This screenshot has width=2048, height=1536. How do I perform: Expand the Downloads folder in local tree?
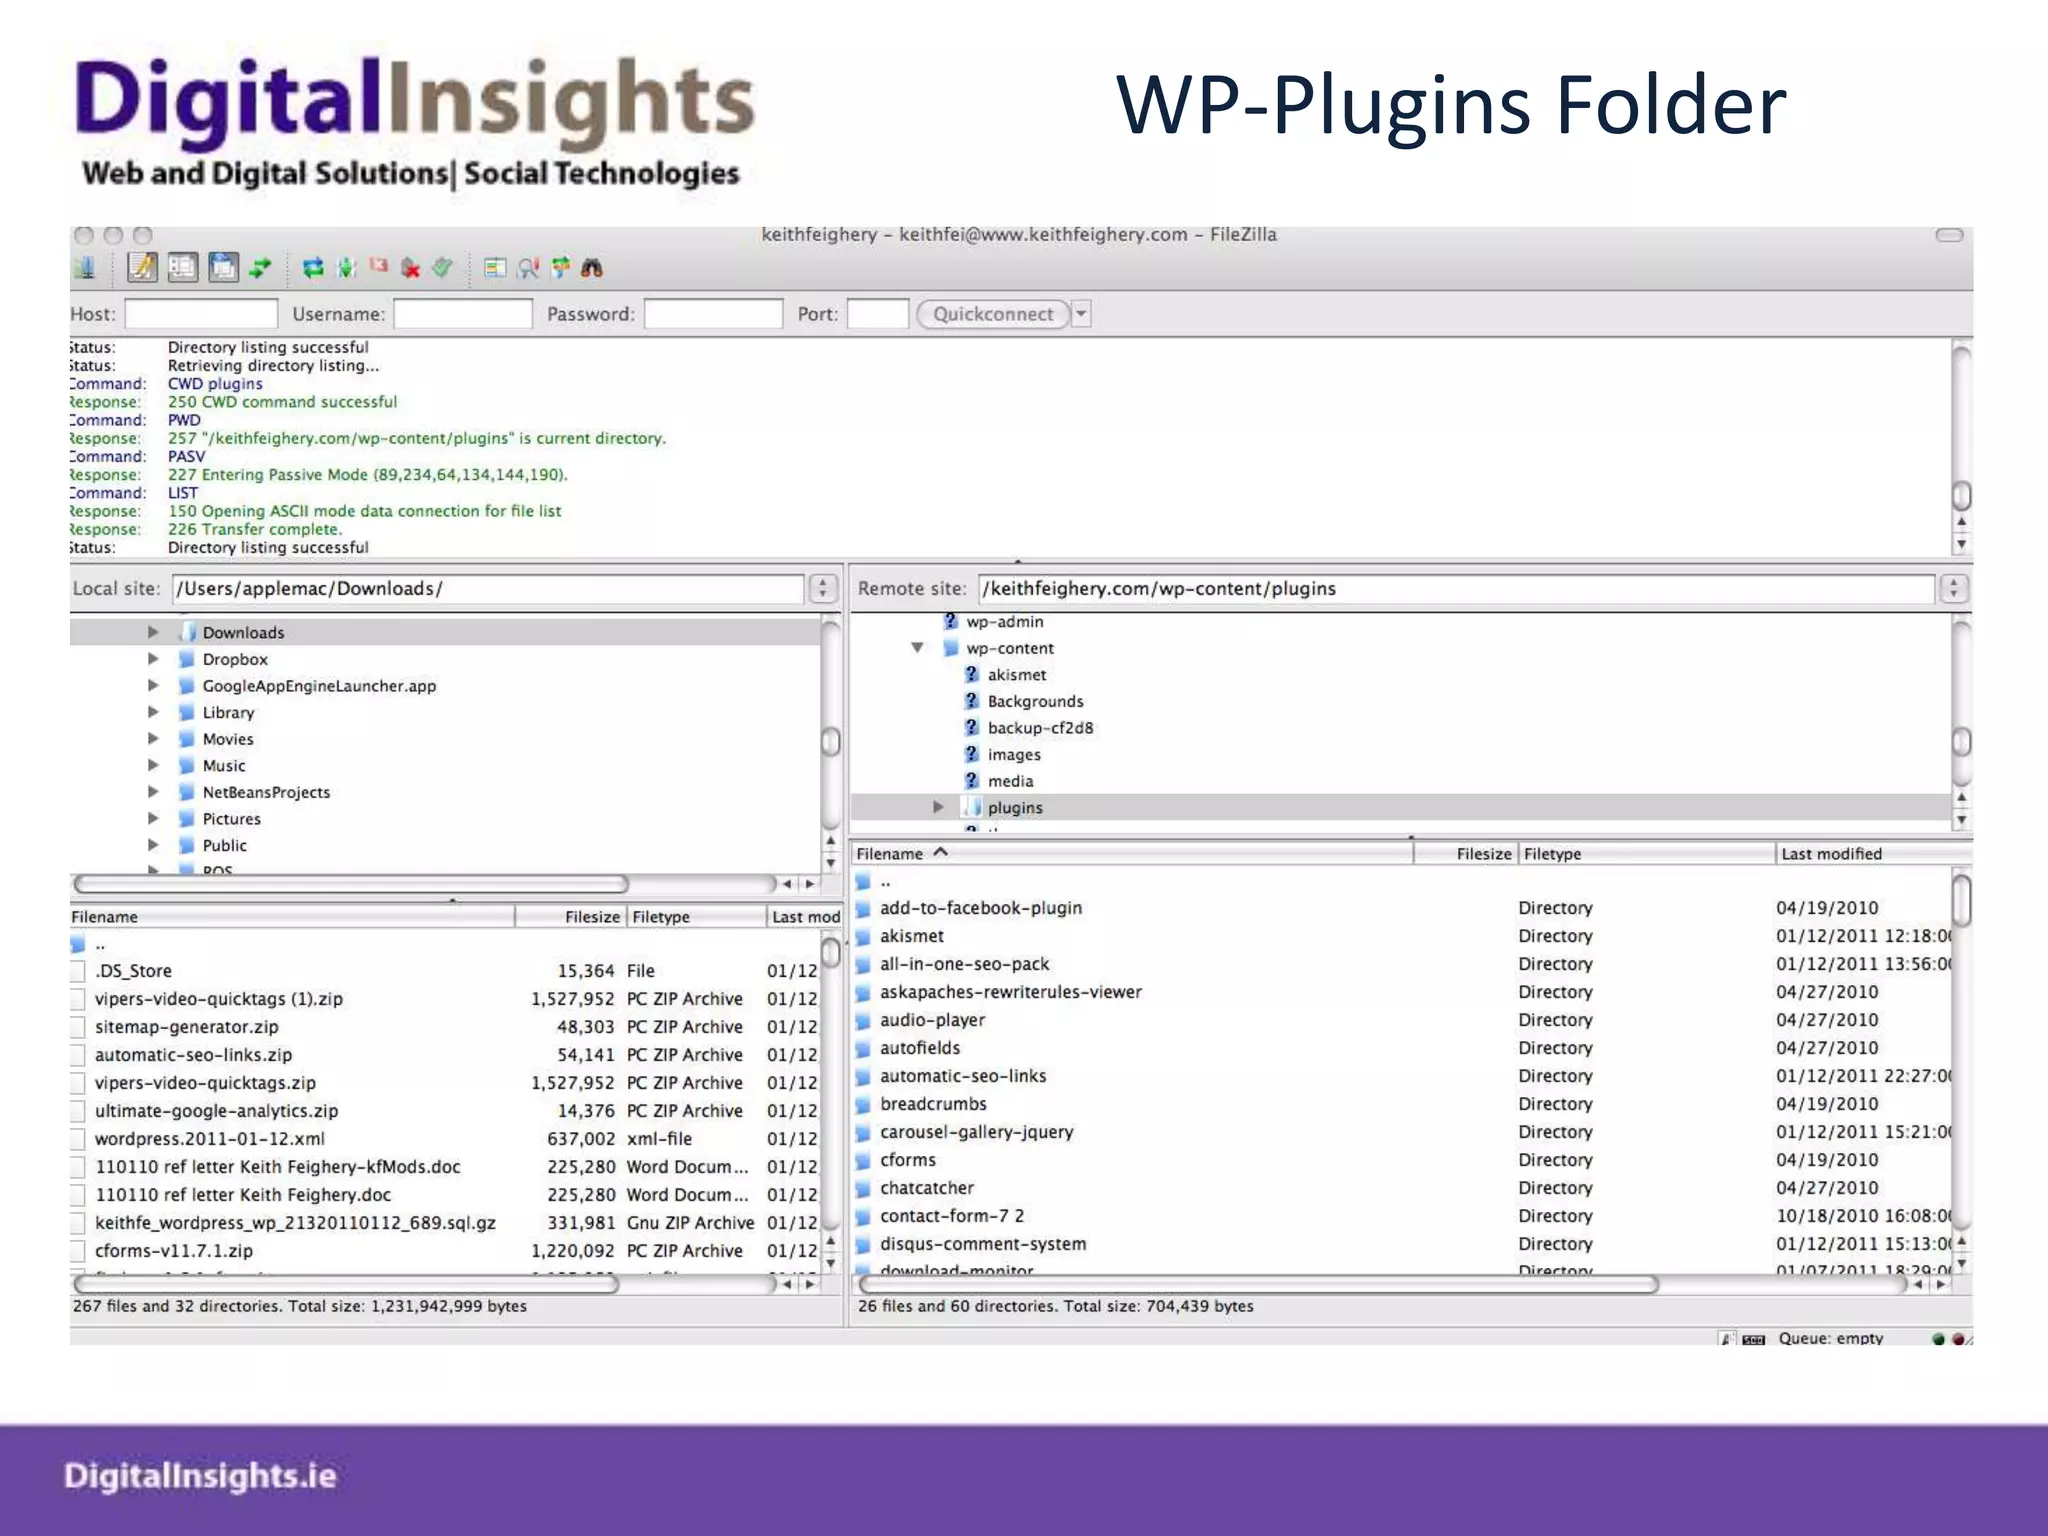coord(153,632)
